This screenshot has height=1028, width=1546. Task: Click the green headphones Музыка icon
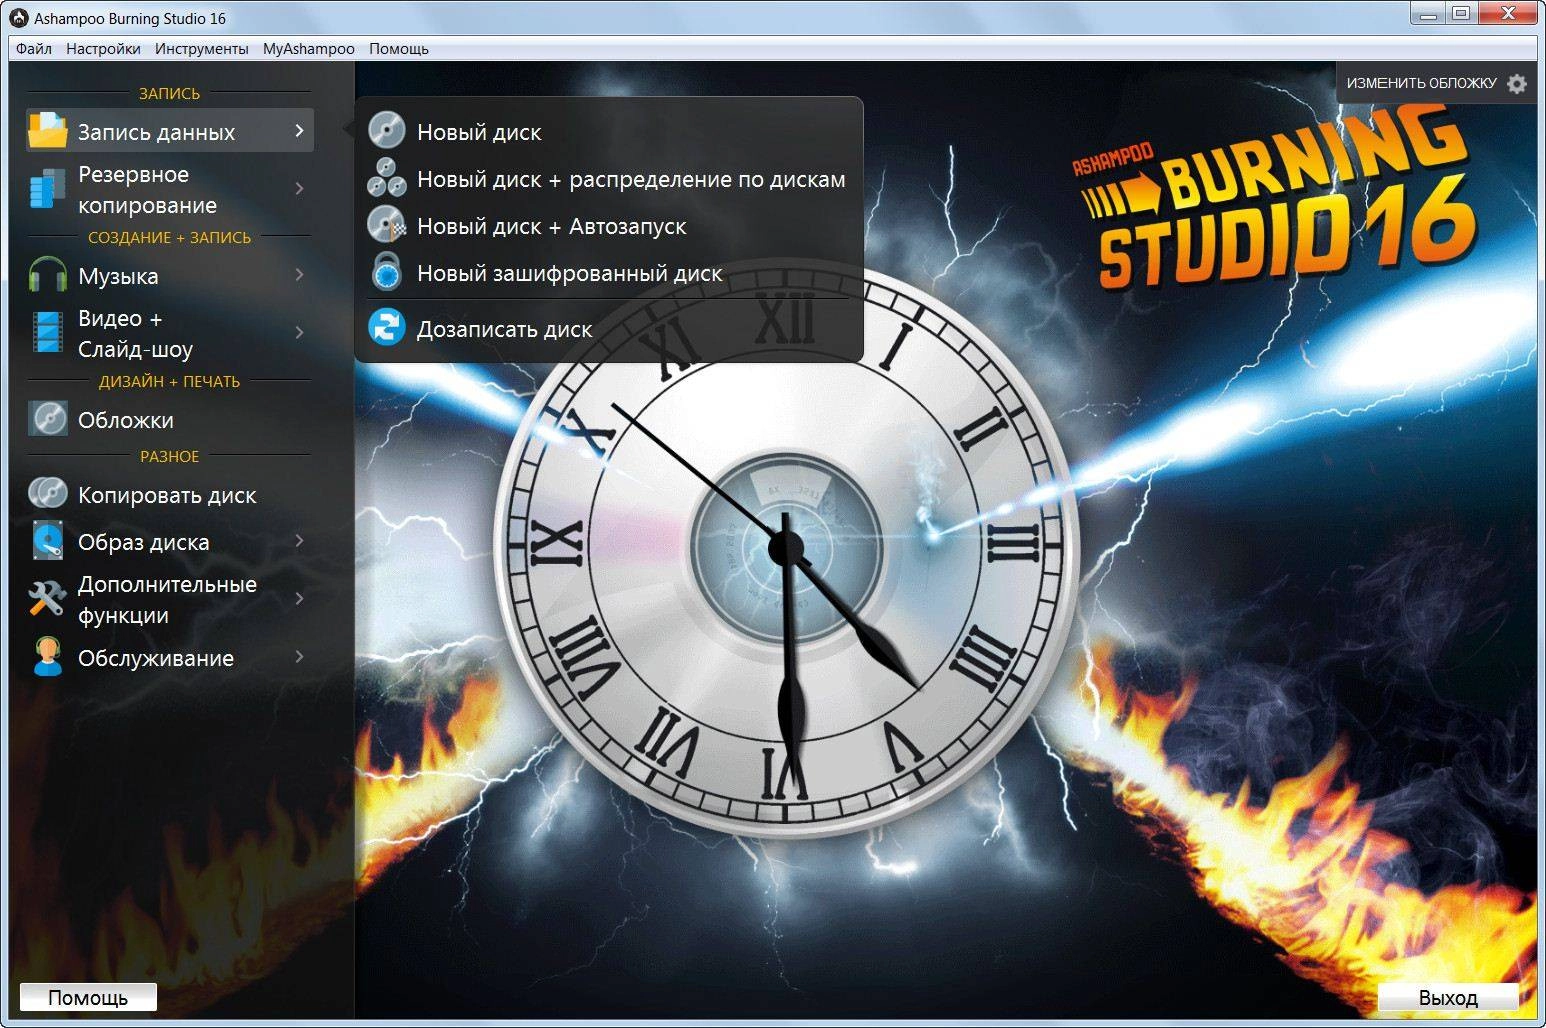tap(47, 275)
